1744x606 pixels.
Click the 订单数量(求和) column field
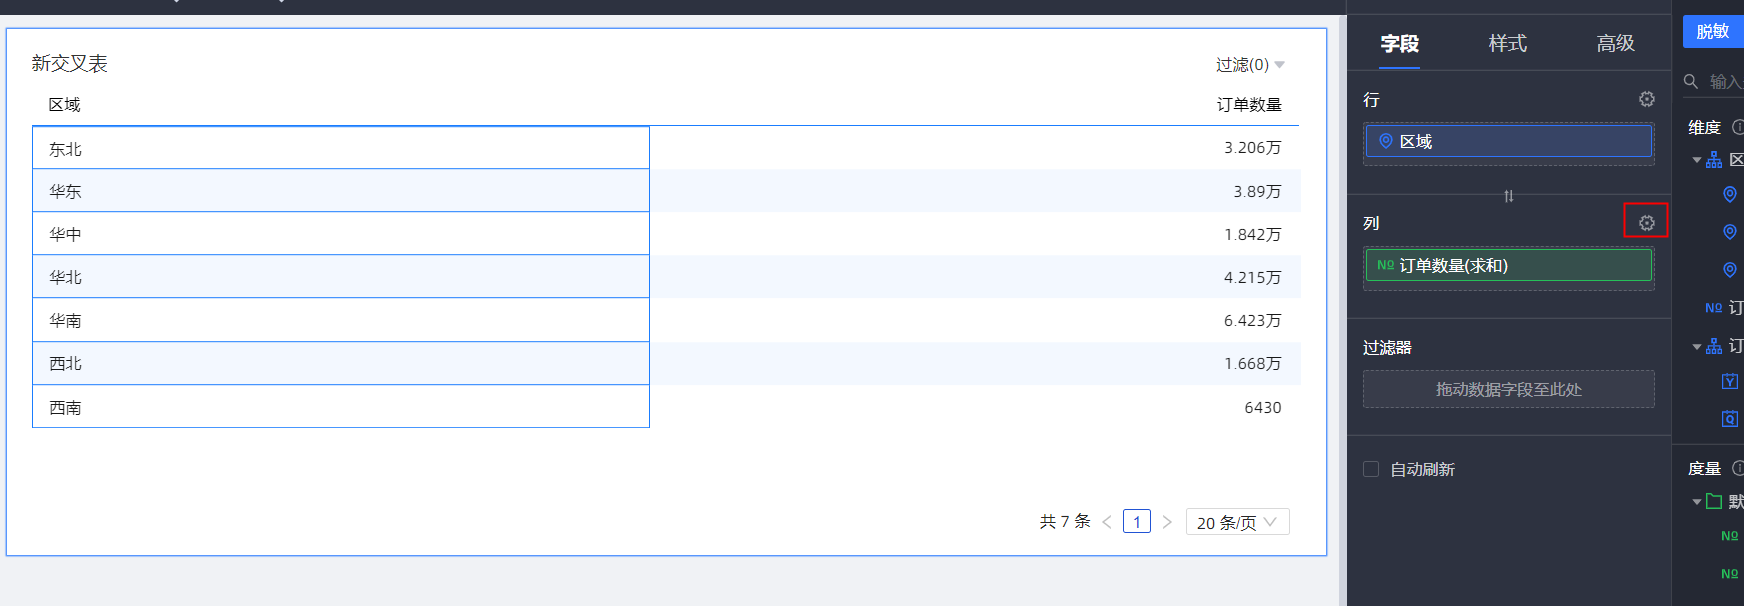(x=1508, y=265)
